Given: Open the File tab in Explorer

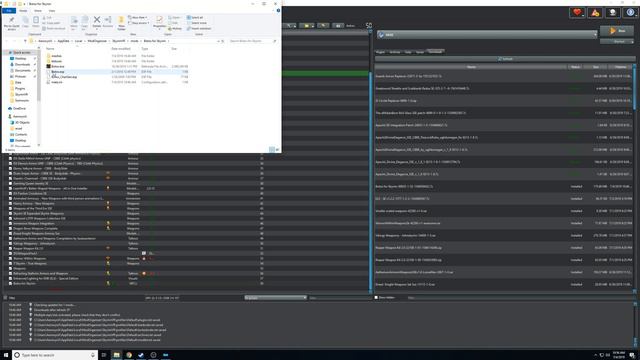Looking at the screenshot, I should (9, 11).
